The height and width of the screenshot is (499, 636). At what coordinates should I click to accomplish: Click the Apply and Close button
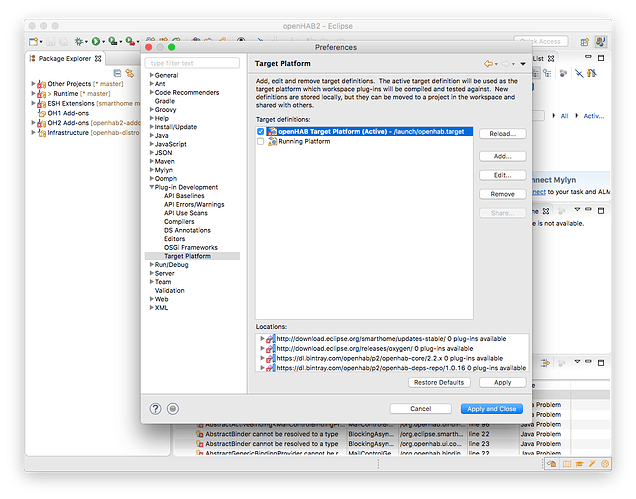pos(491,408)
